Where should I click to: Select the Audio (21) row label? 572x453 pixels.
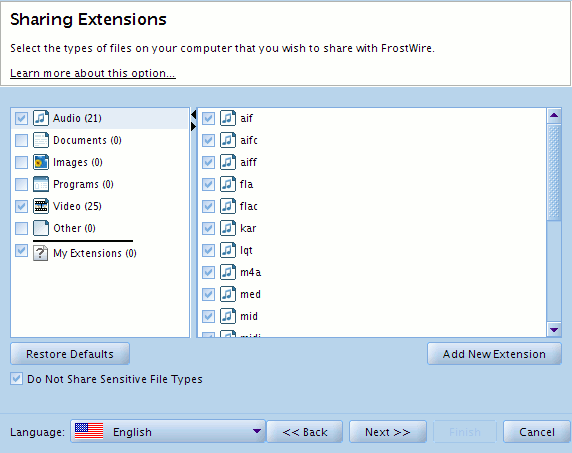tap(77, 118)
